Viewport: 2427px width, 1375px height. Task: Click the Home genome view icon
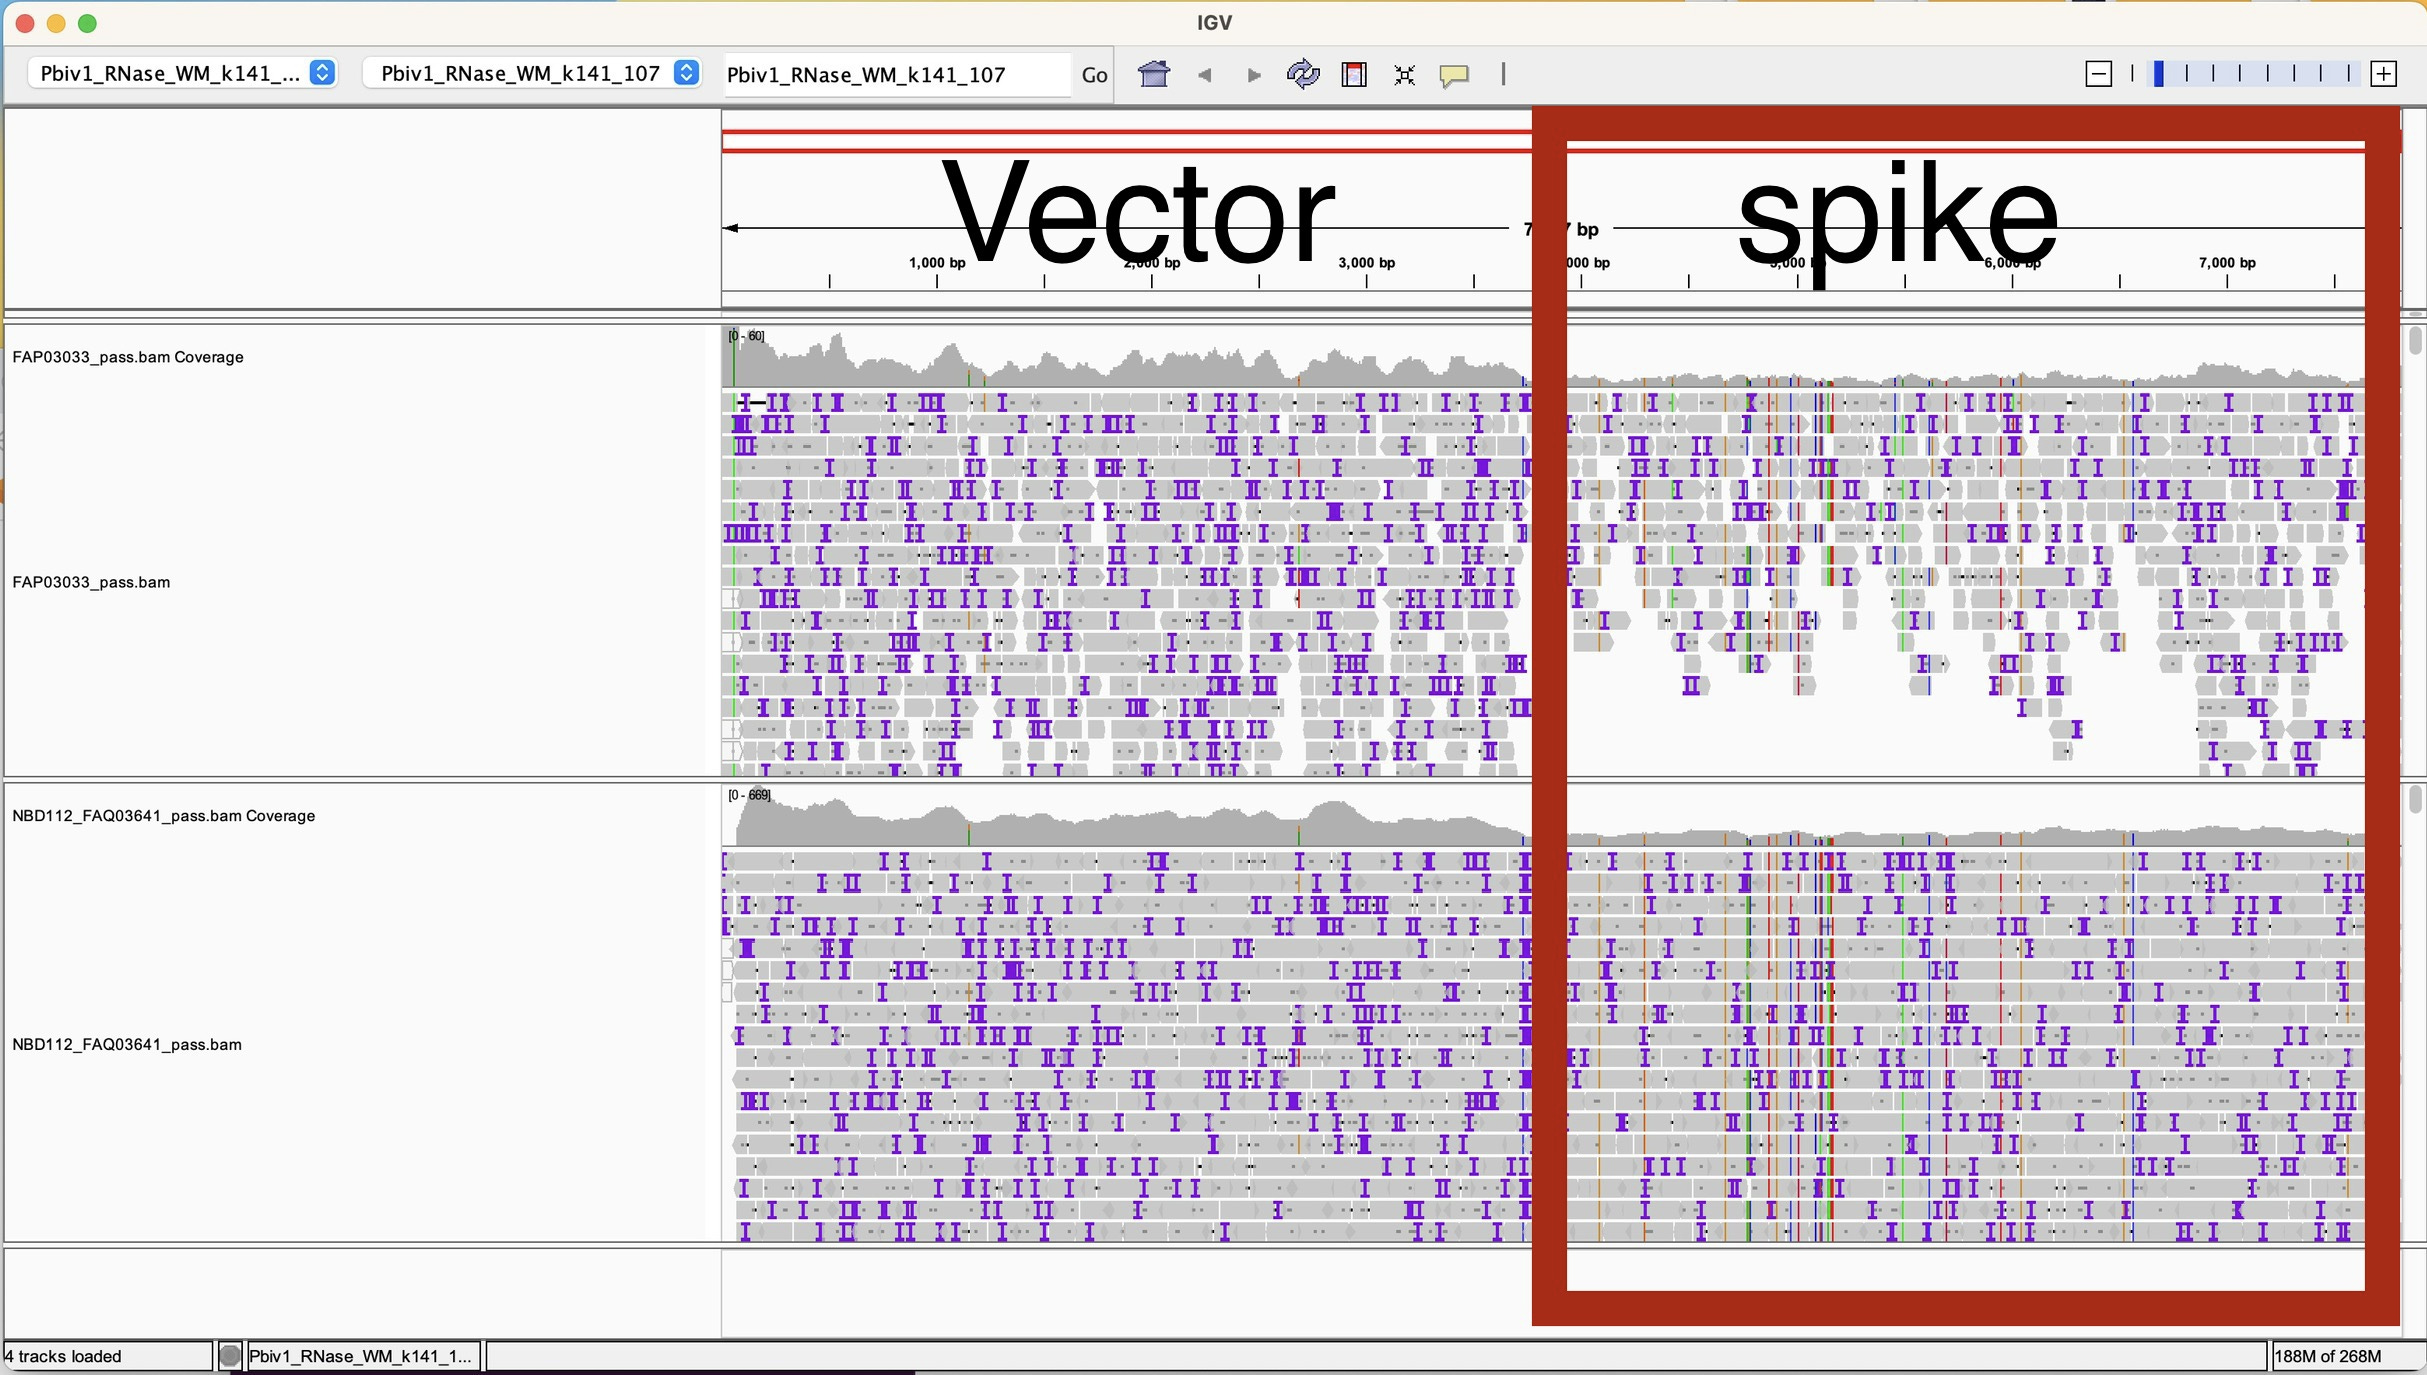coord(1154,74)
